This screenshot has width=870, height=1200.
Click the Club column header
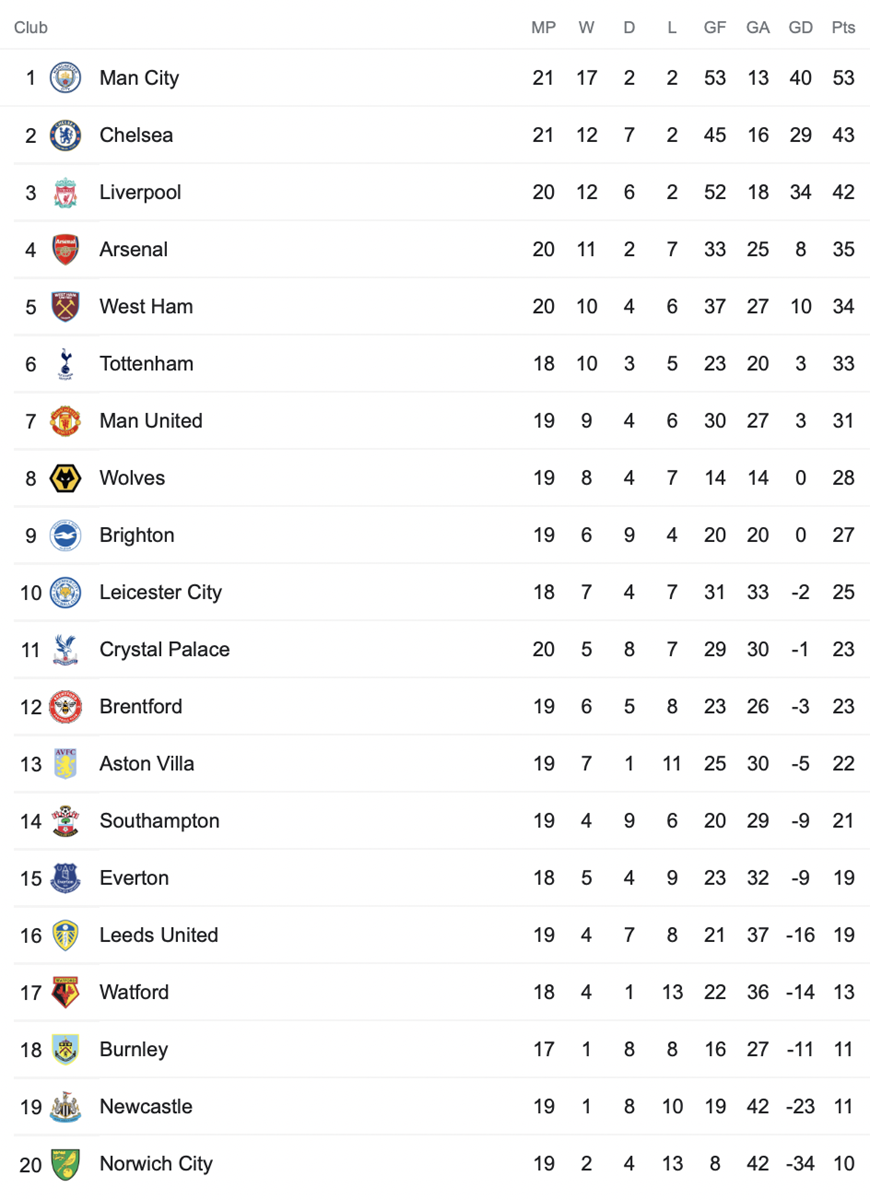[x=31, y=27]
